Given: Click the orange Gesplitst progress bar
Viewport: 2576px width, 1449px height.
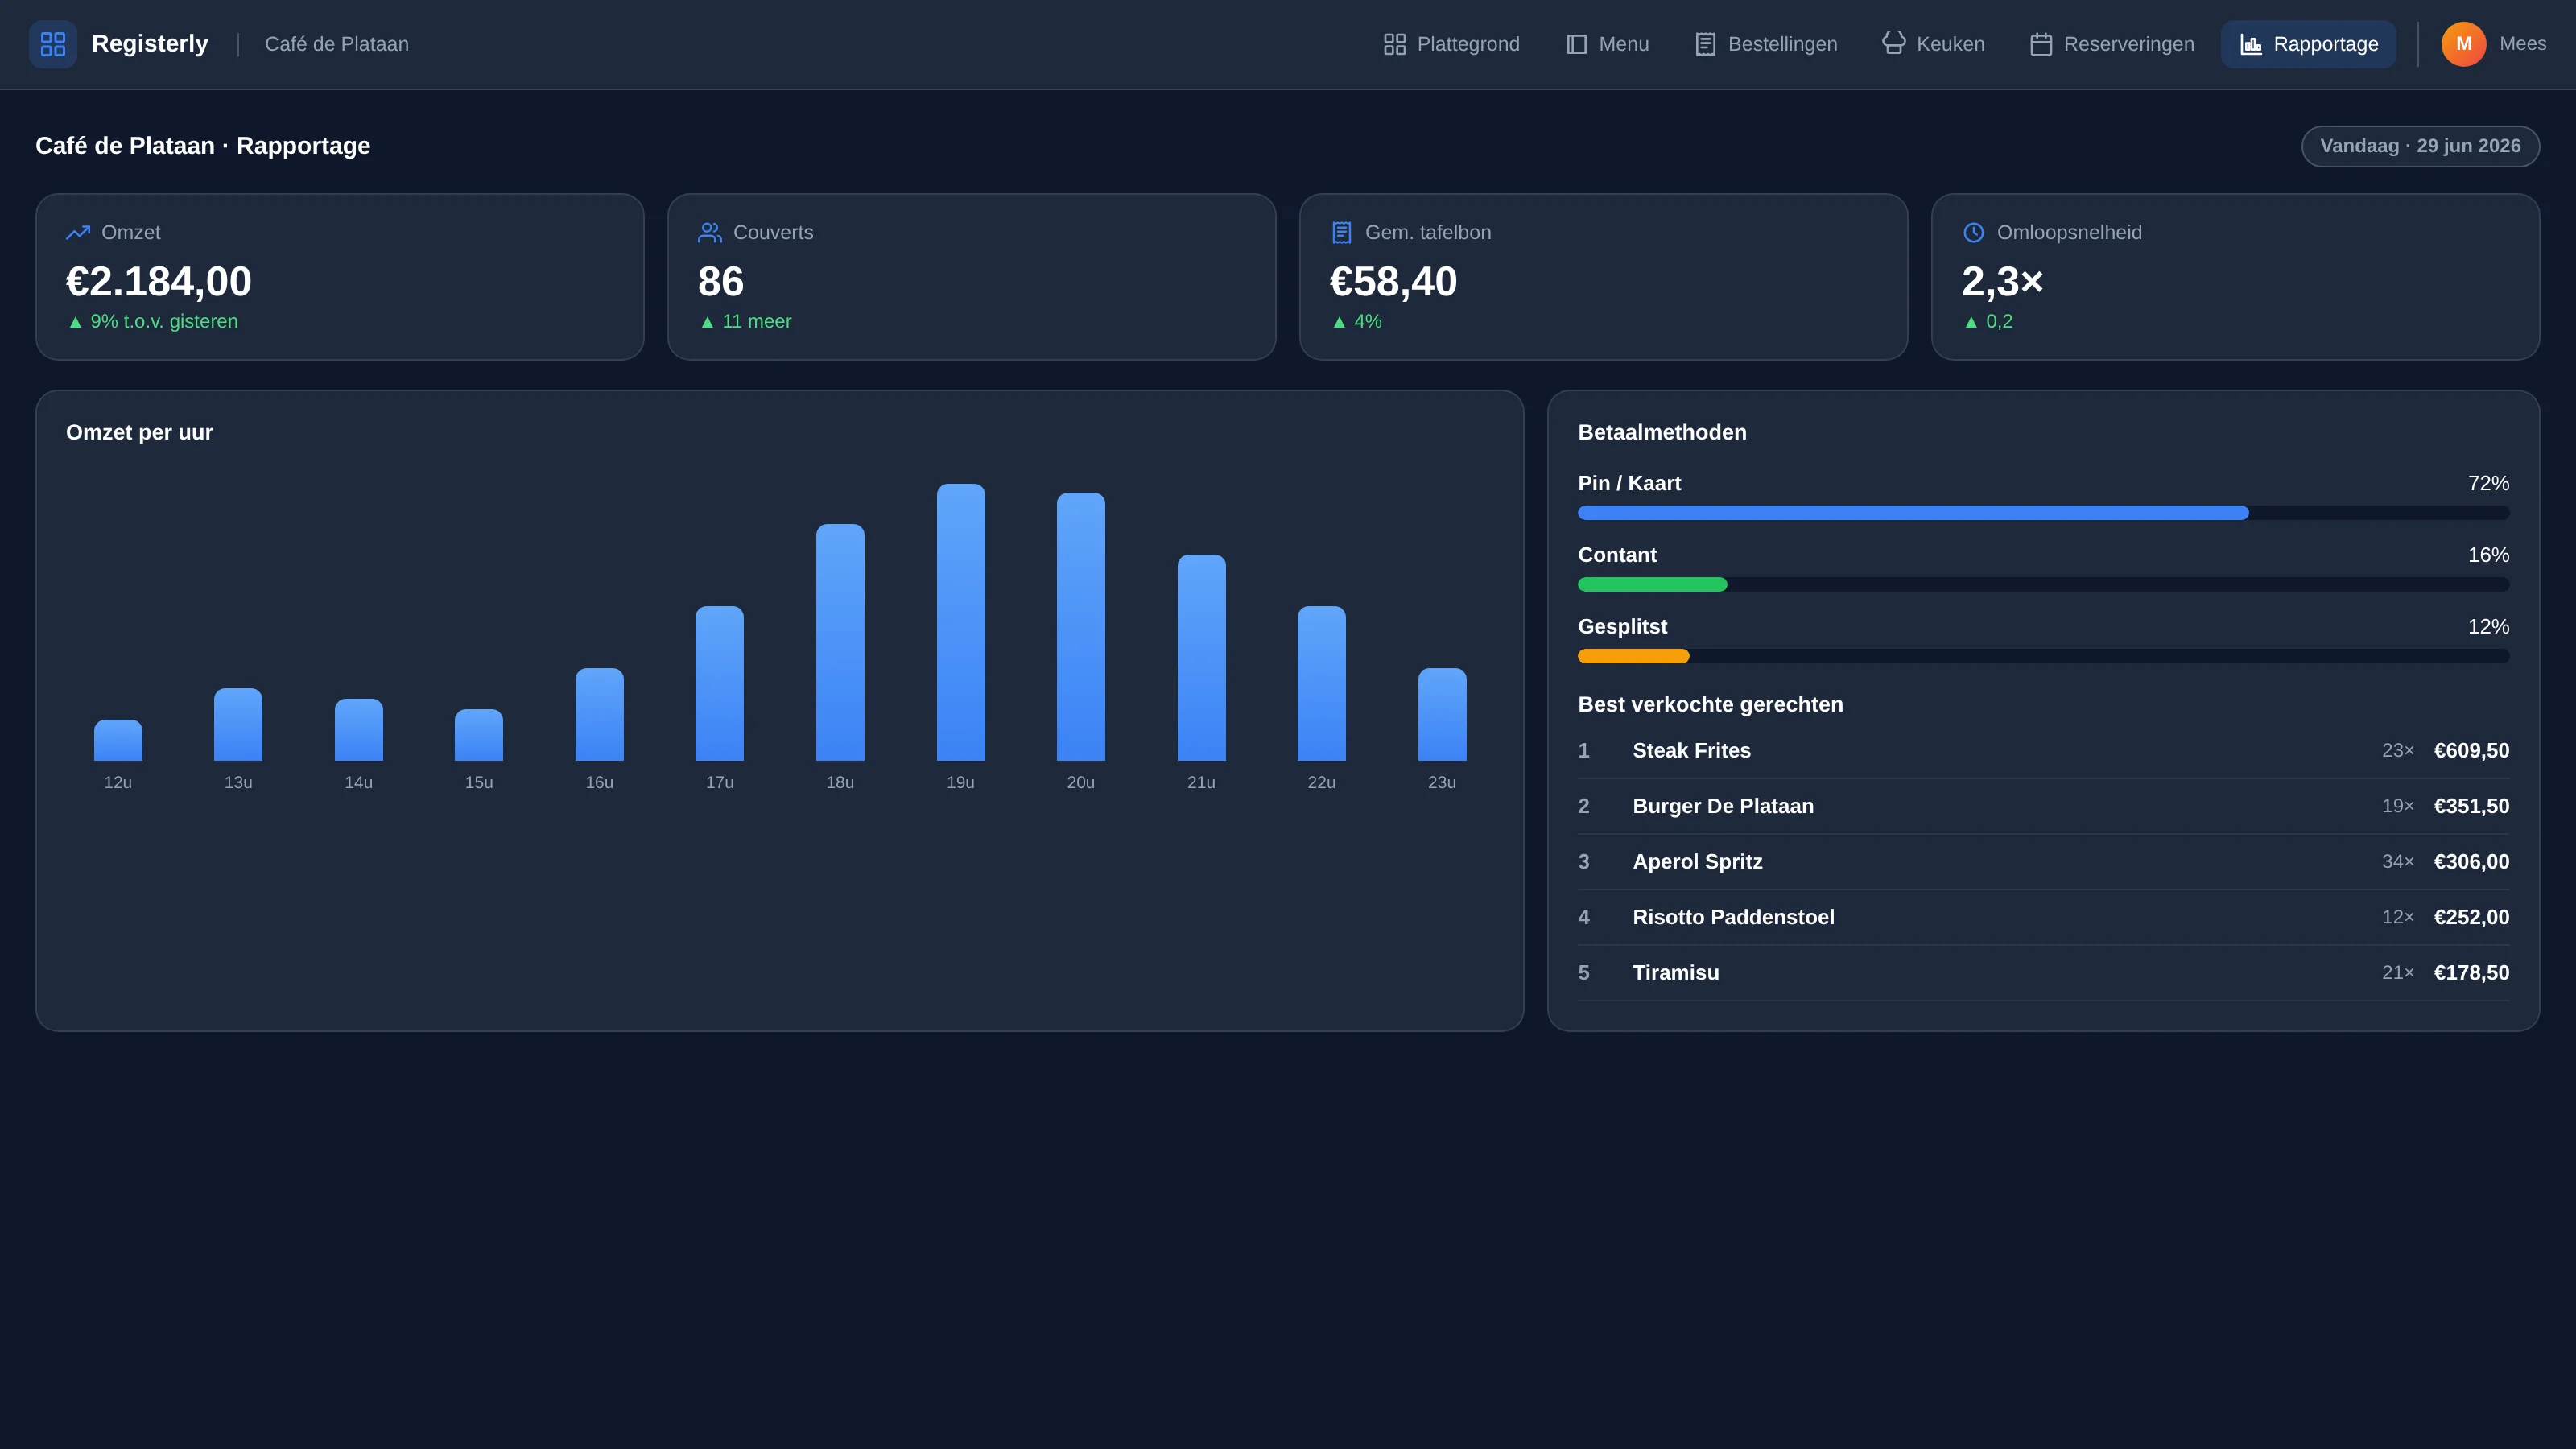Looking at the screenshot, I should 1633,657.
